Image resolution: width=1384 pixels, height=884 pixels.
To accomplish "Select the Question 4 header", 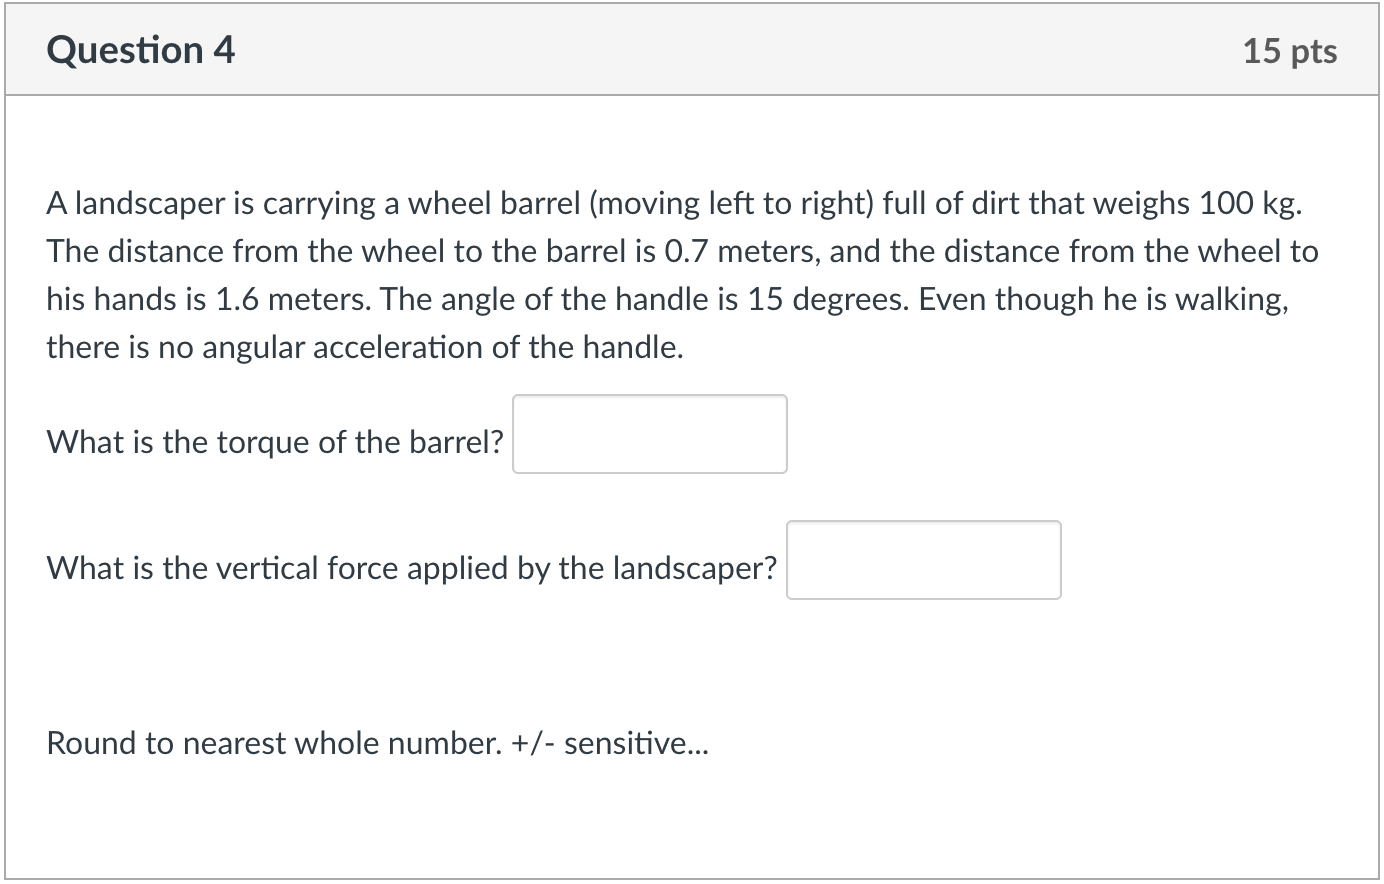I will [x=140, y=48].
